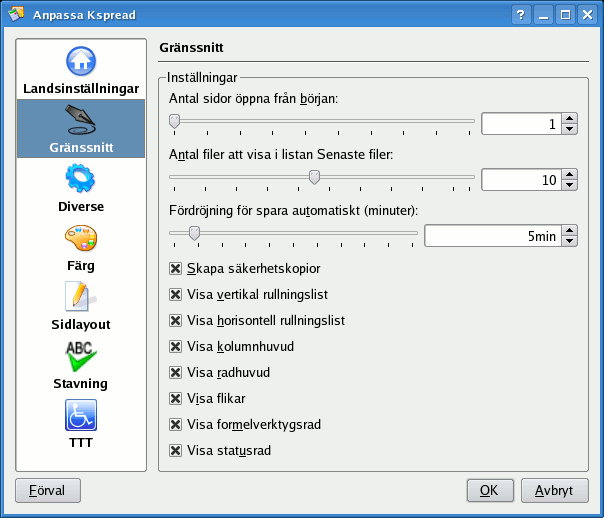Image resolution: width=604 pixels, height=518 pixels.
Task: Uncheck Visa formelverktygsrad option
Action: coord(176,424)
